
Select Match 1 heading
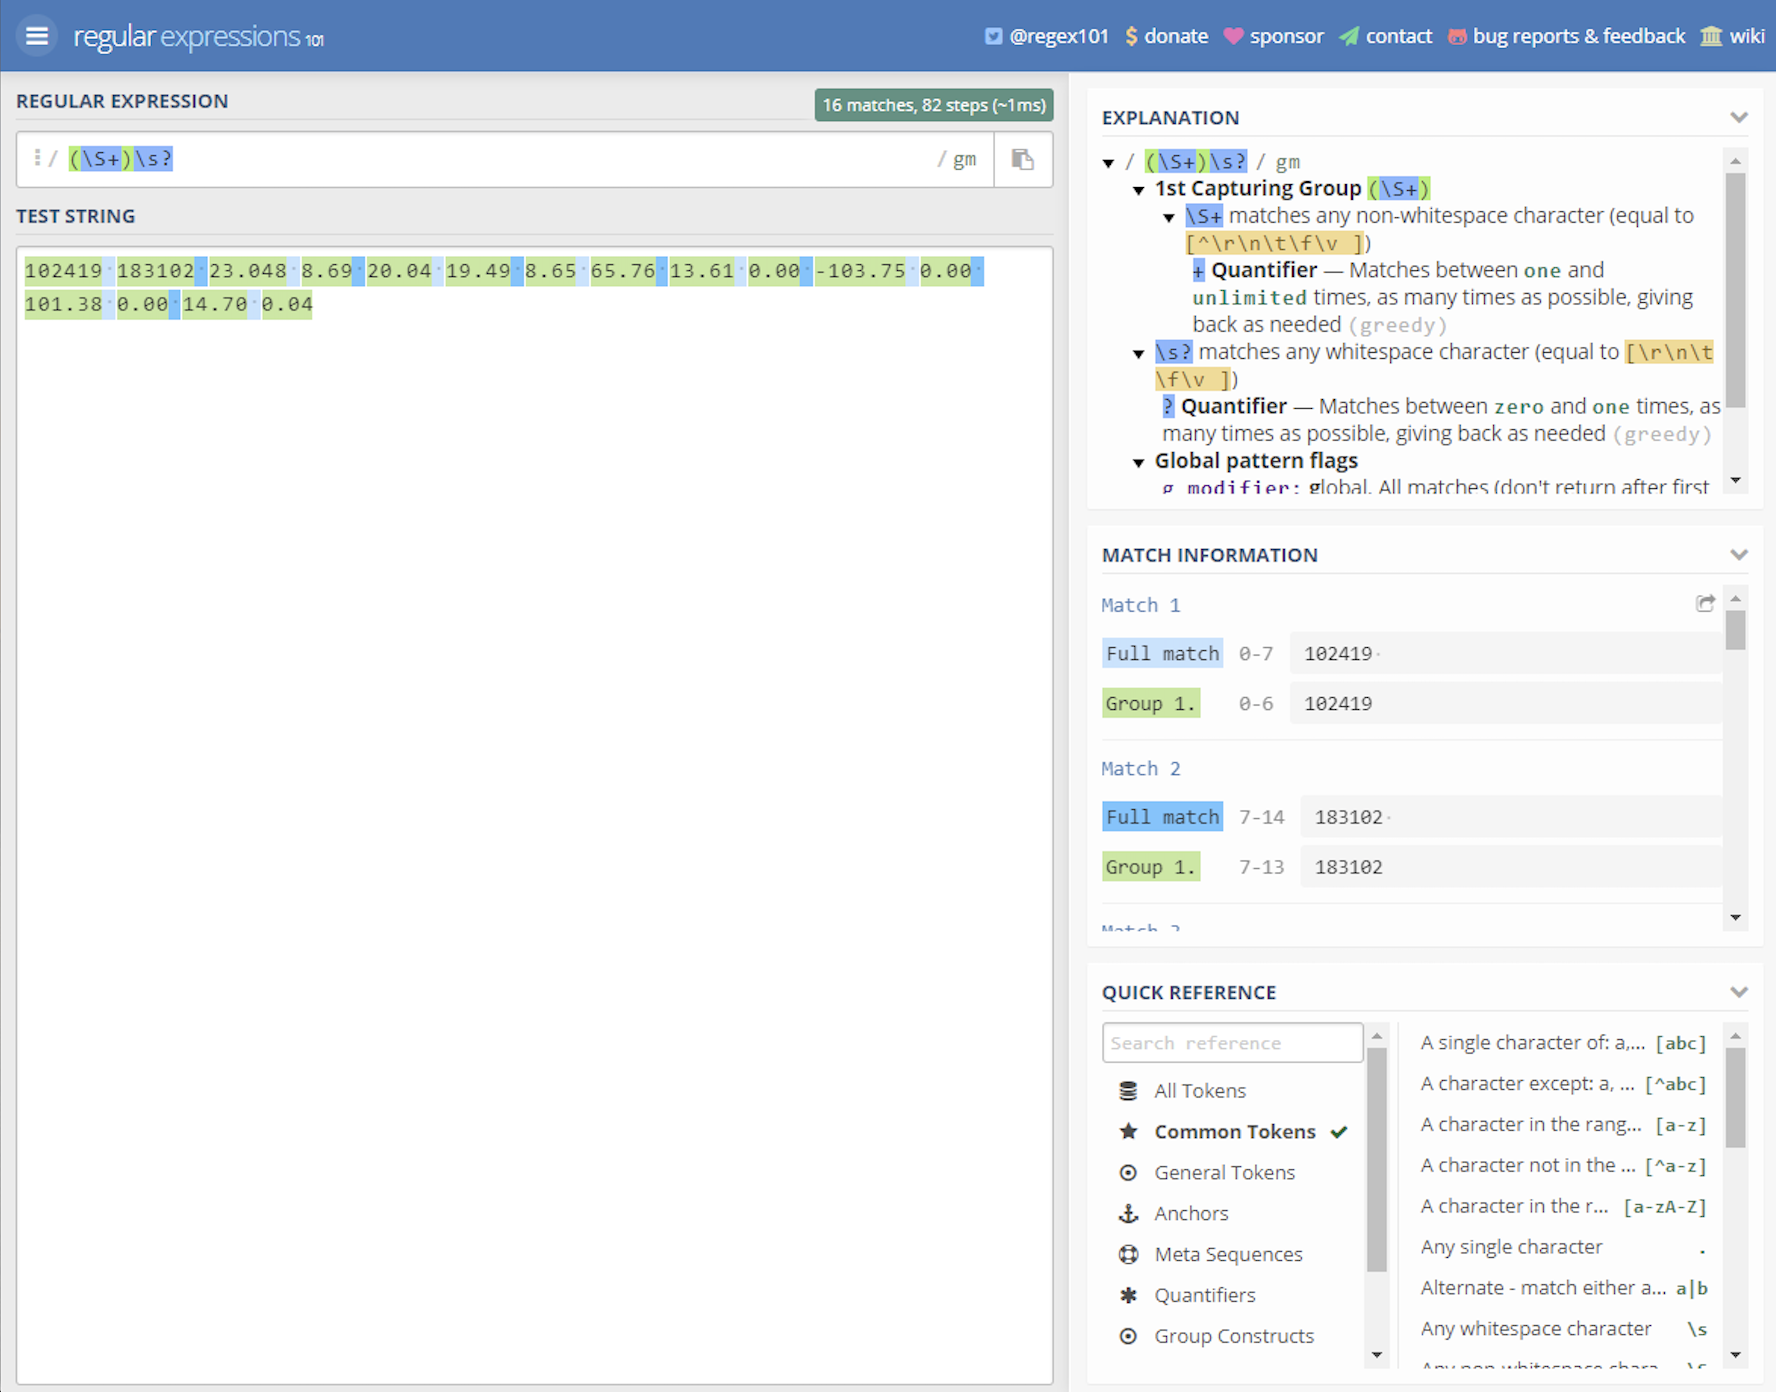[x=1140, y=605]
